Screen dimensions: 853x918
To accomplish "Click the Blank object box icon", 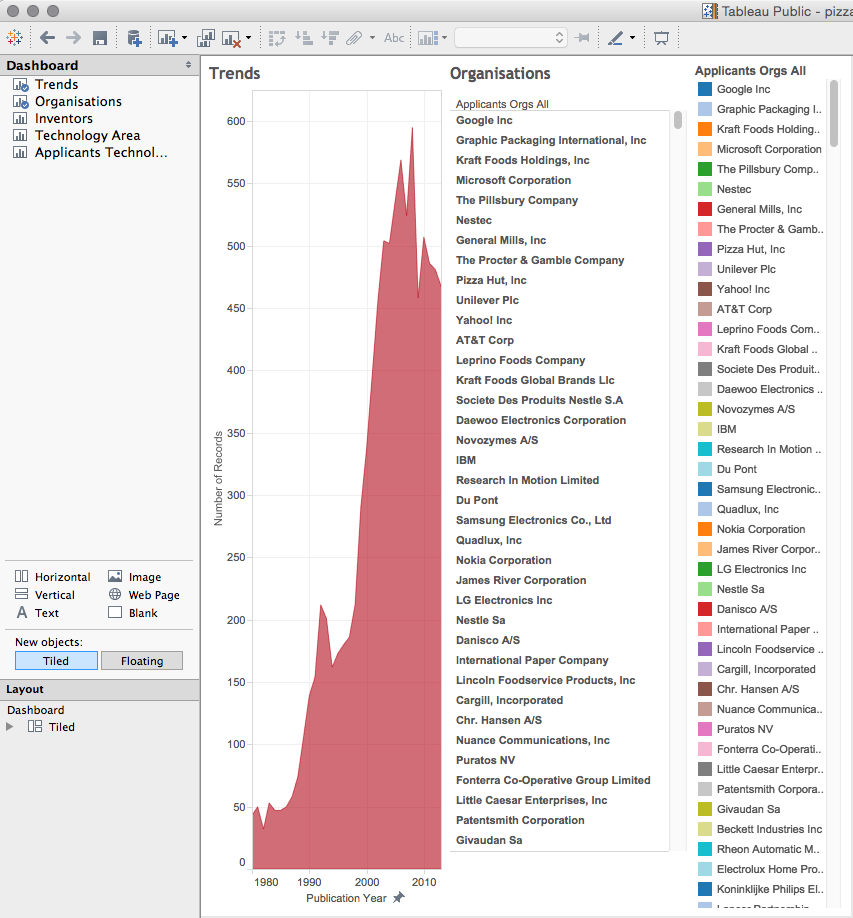I will click(x=115, y=612).
